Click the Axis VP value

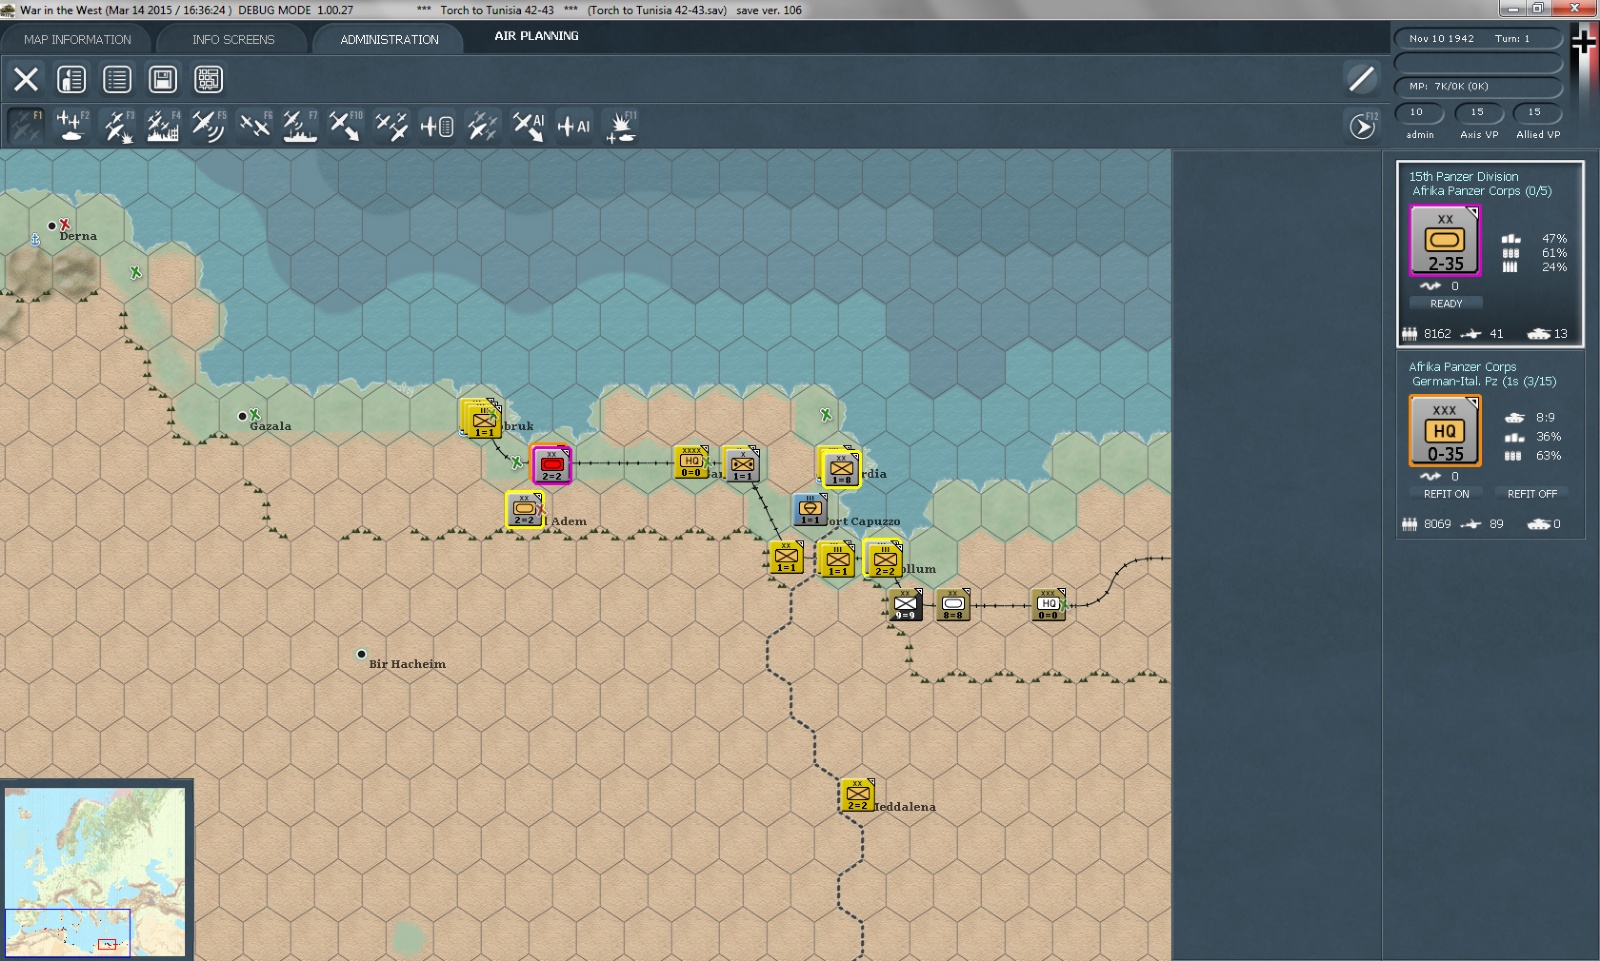pyautogui.click(x=1477, y=112)
